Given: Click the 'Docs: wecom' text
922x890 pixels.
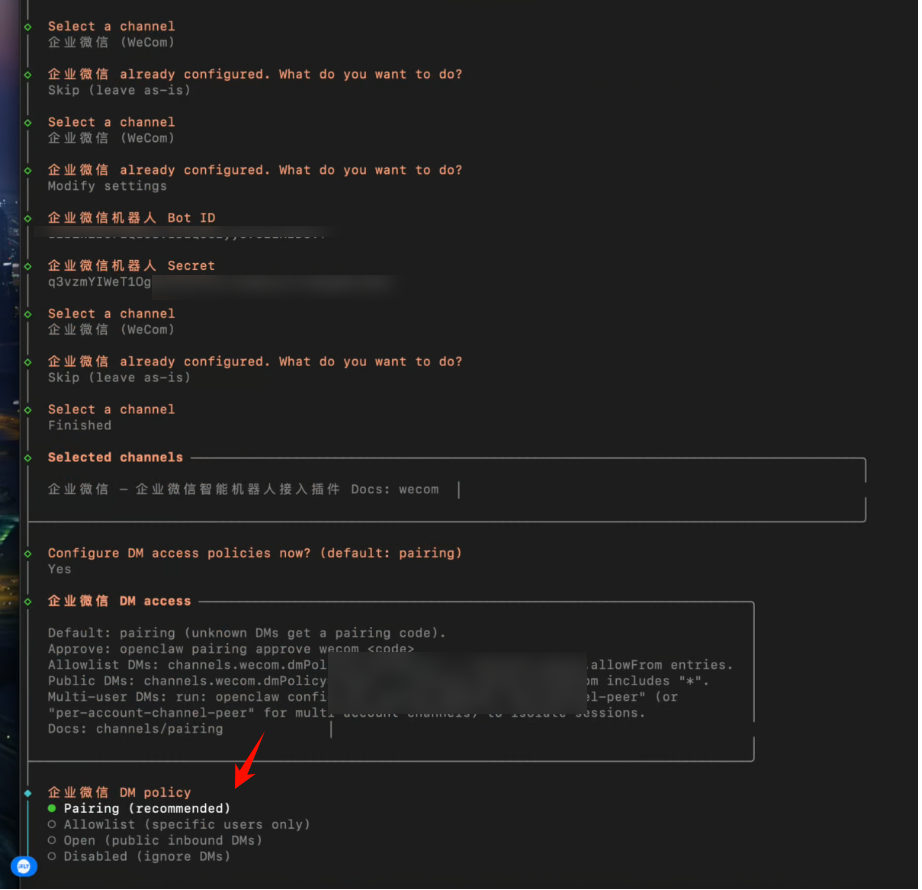Looking at the screenshot, I should [395, 490].
